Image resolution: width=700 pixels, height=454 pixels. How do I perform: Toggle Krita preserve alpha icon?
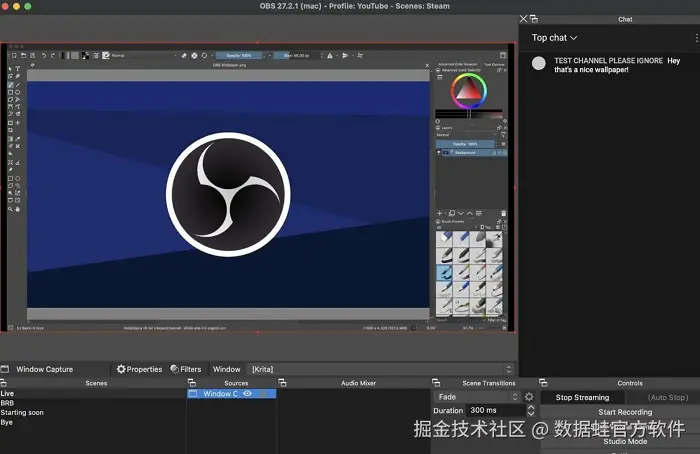pyautogui.click(x=194, y=55)
